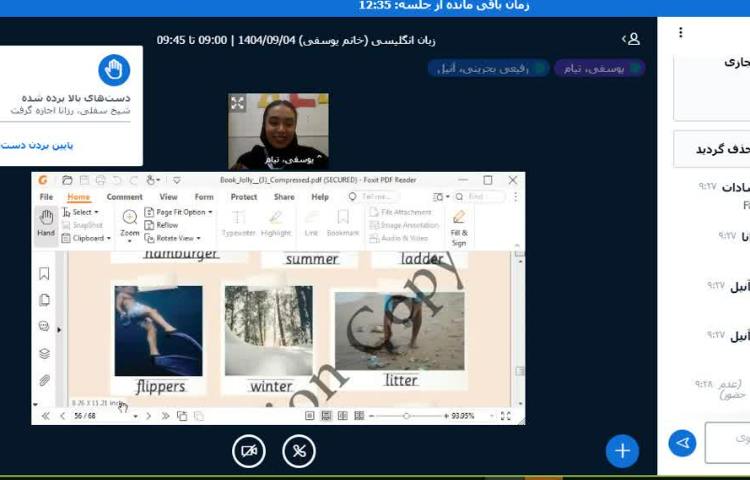Click the lower hand link in raised hands popup

37,145
